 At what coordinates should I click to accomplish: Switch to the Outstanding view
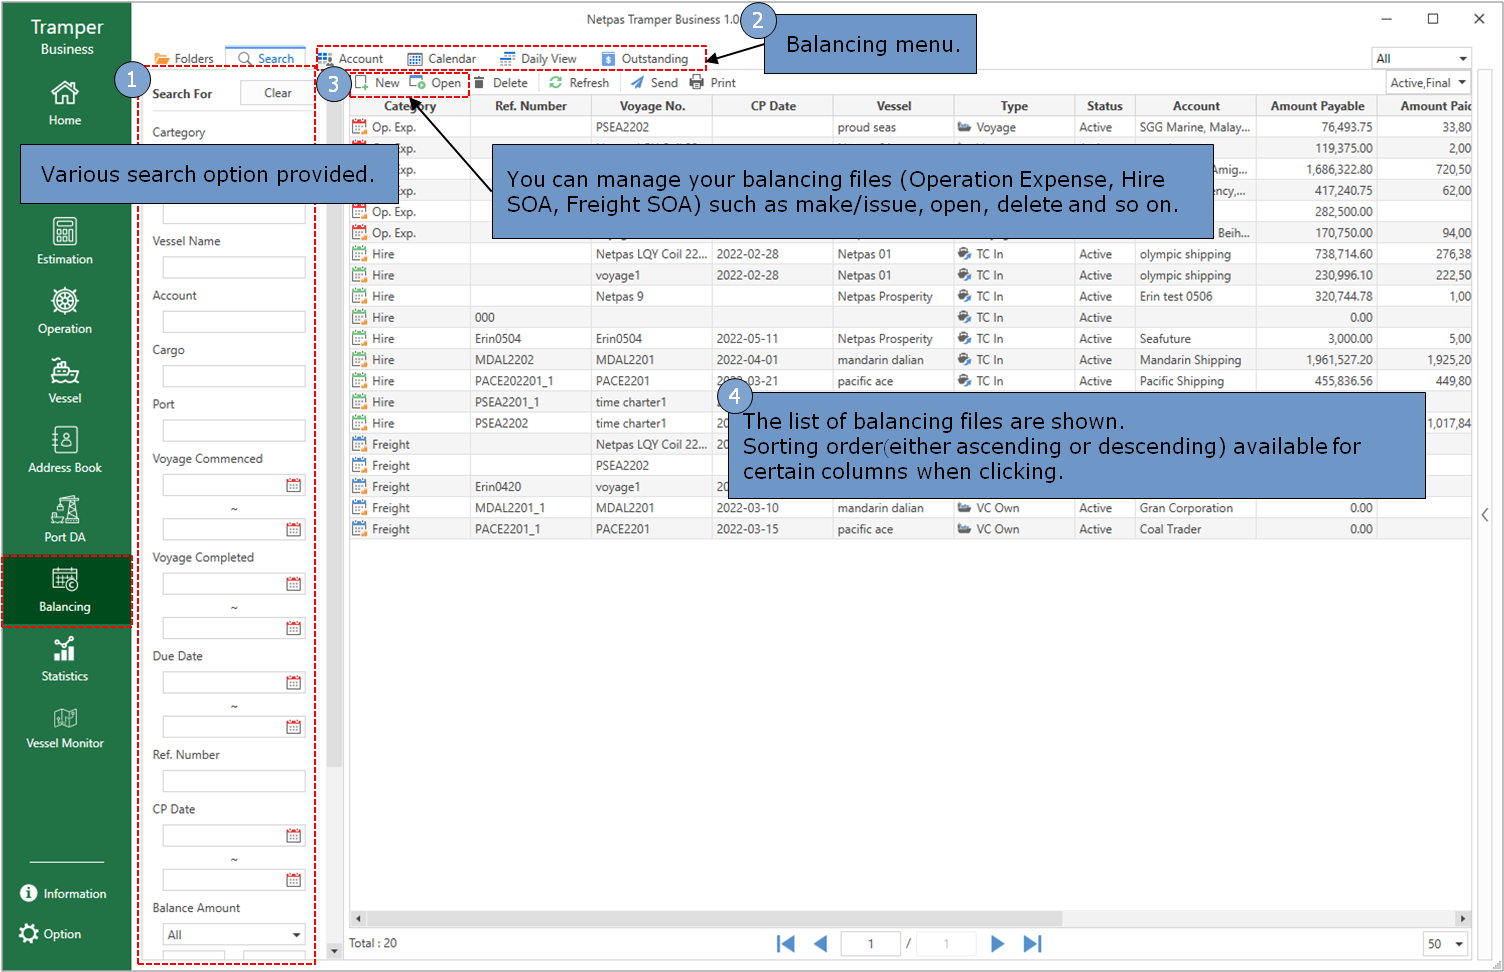tap(645, 59)
